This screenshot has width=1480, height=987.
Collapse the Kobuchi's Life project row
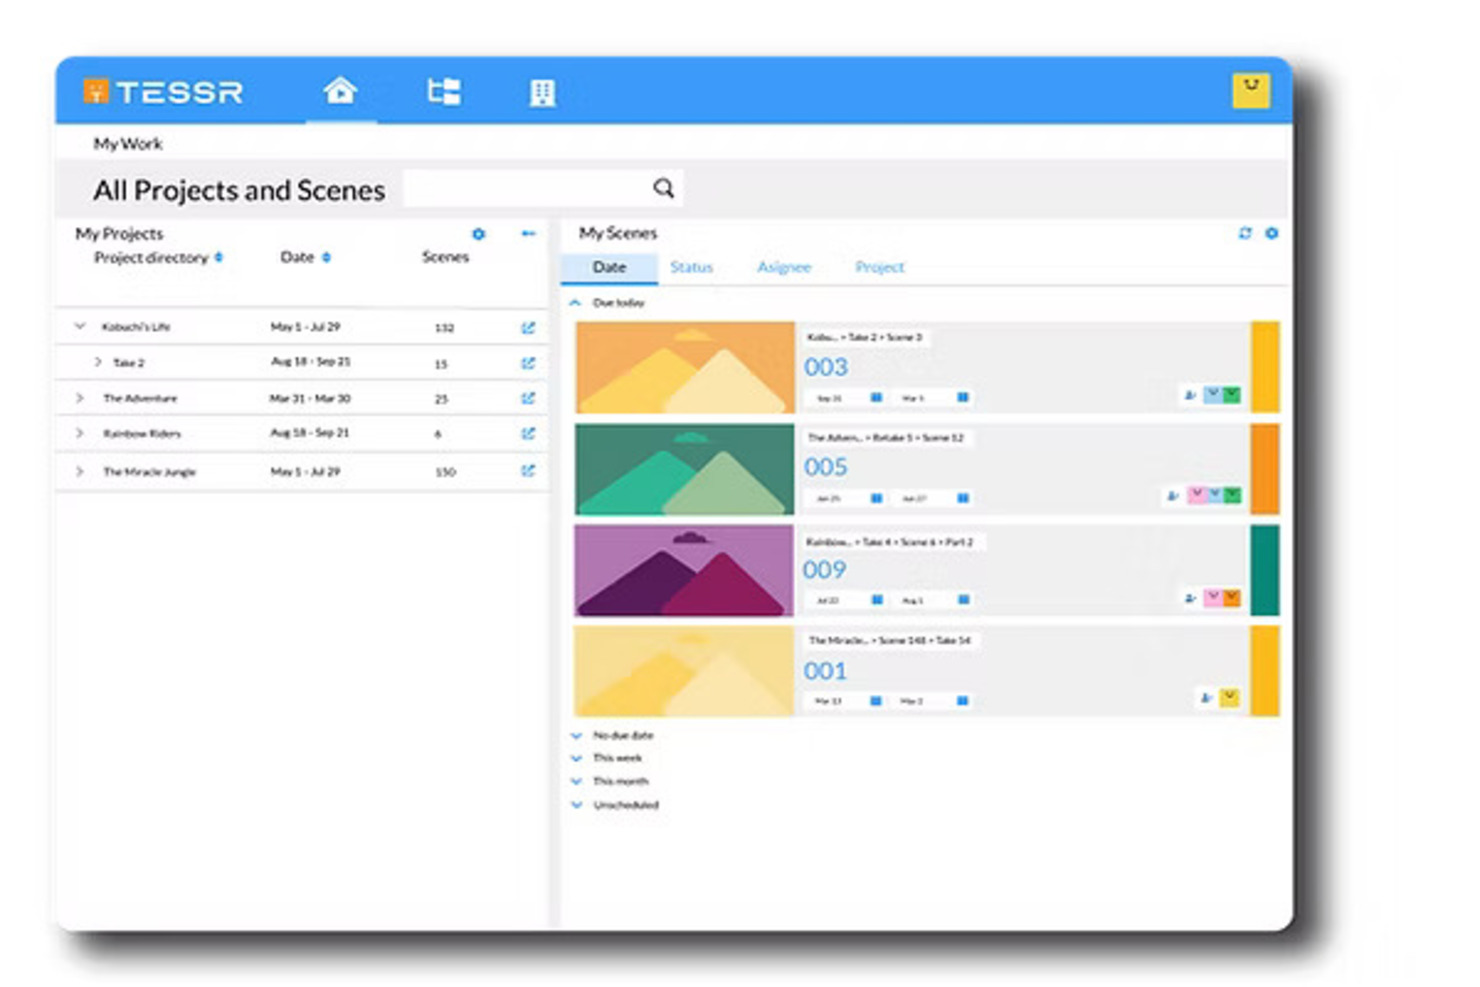pos(80,326)
